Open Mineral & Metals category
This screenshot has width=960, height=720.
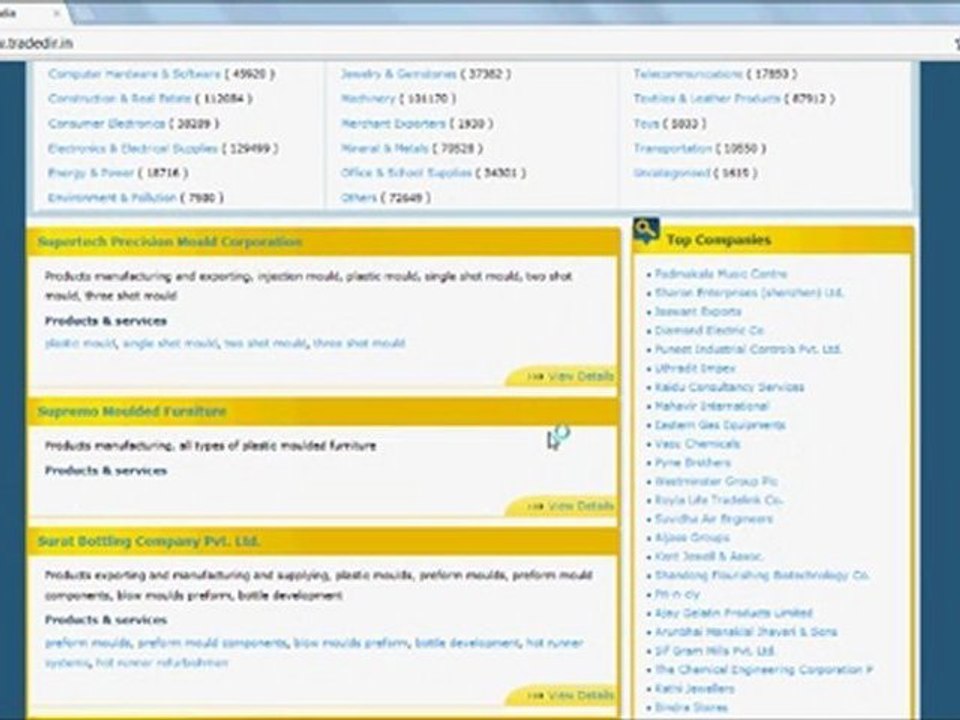tap(384, 149)
